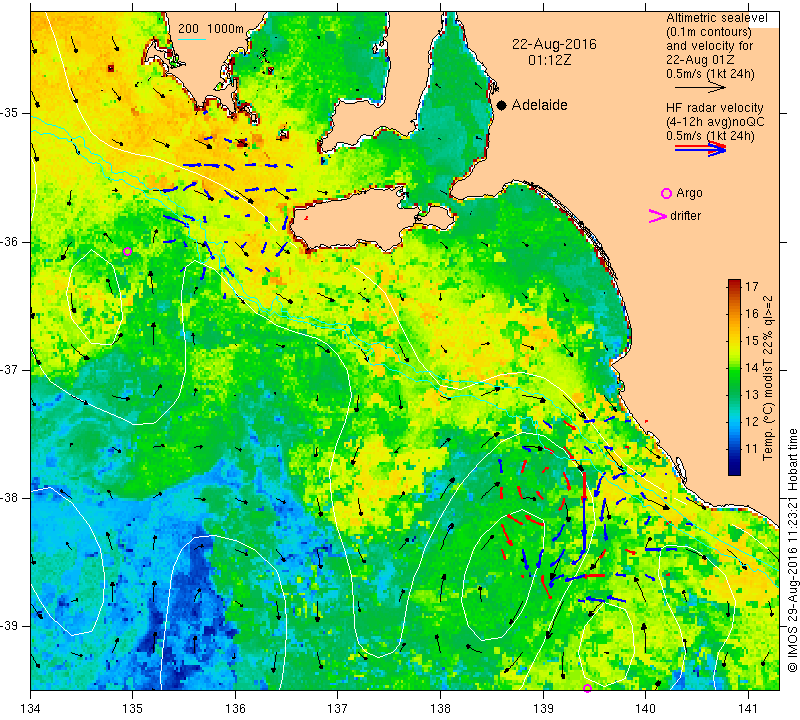Click the 'HF radar velocity' legend heading
Image resolution: width=800 pixels, height=720 pixels.
[714, 108]
